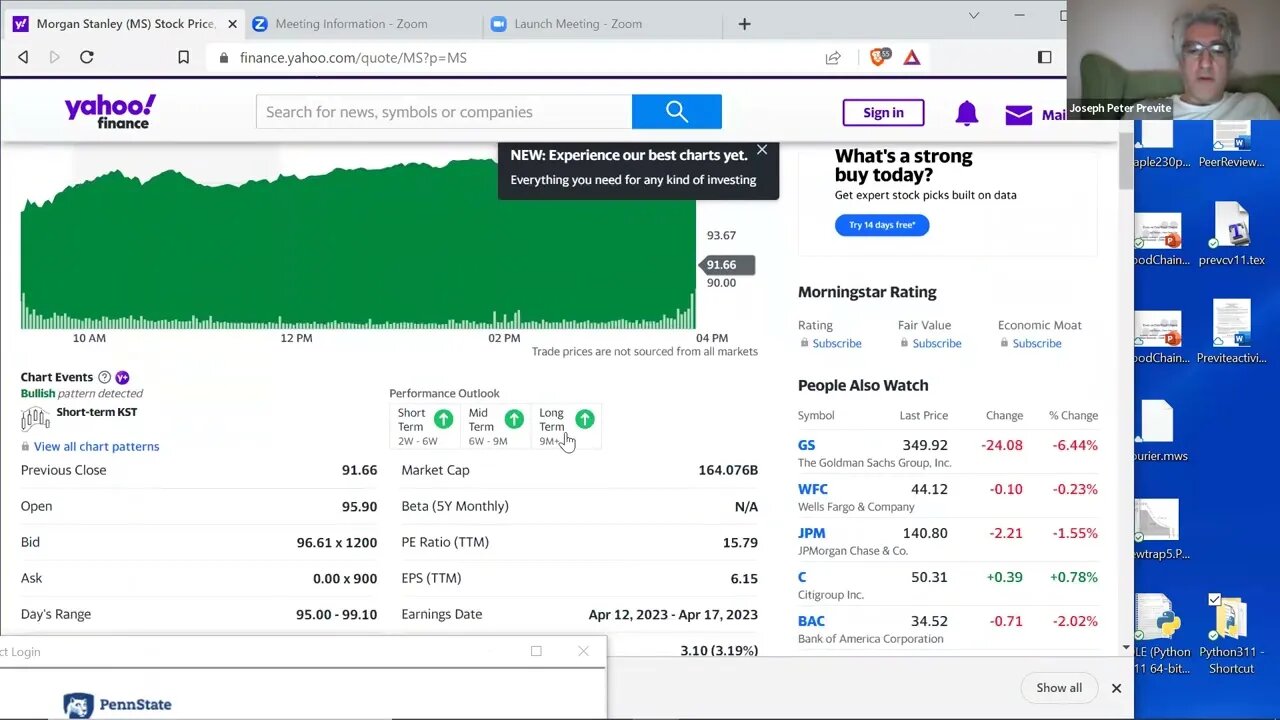Screen dimensions: 1280x720
Task: Open the C Citigroup ticker link
Action: pyautogui.click(x=802, y=577)
